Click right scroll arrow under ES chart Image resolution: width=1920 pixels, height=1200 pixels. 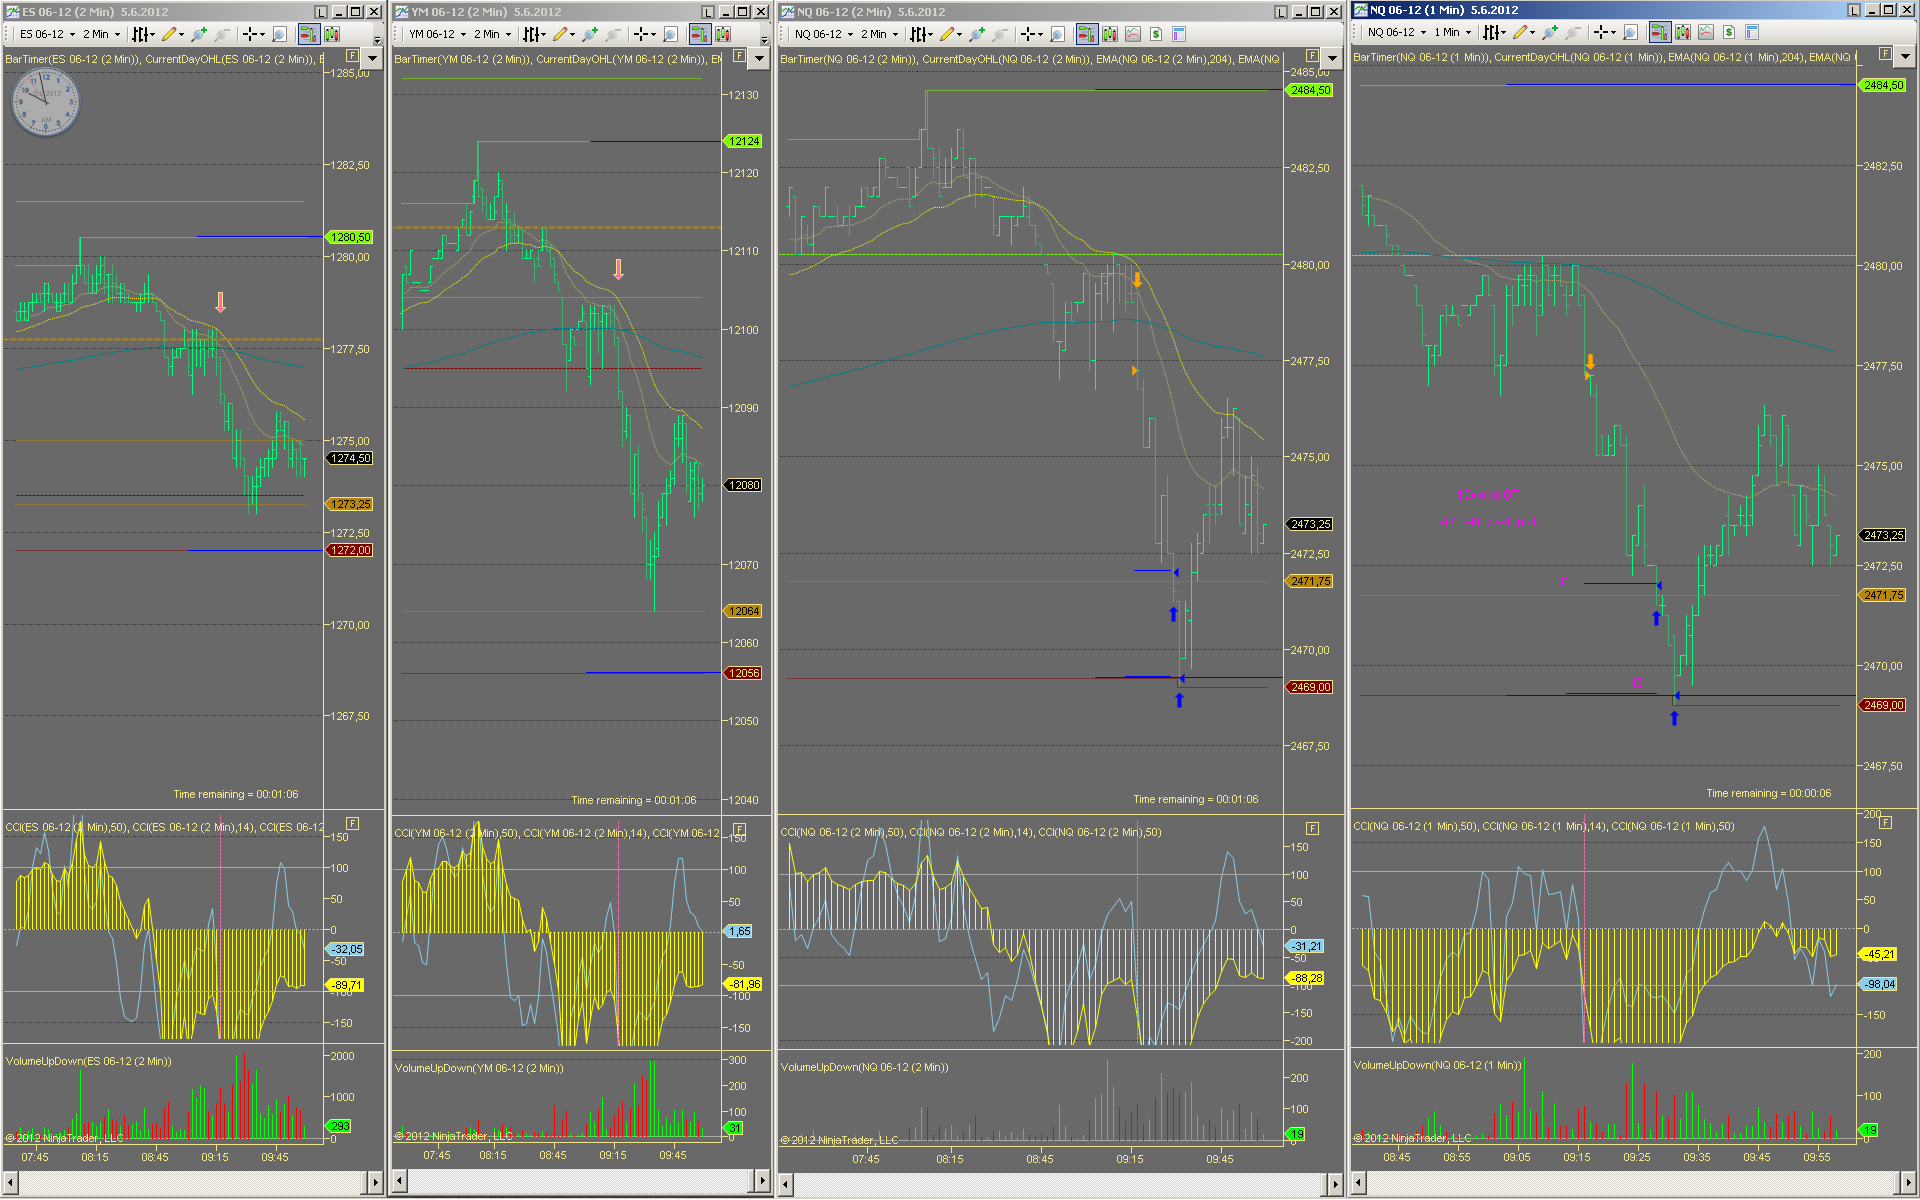click(x=375, y=1182)
